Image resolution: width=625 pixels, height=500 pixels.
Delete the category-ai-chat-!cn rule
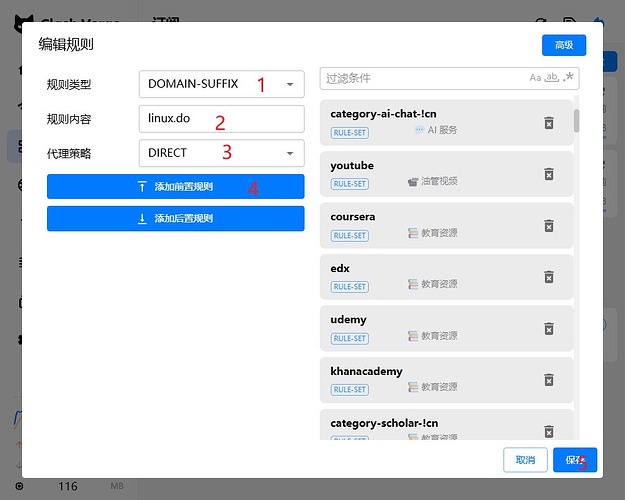pos(549,123)
